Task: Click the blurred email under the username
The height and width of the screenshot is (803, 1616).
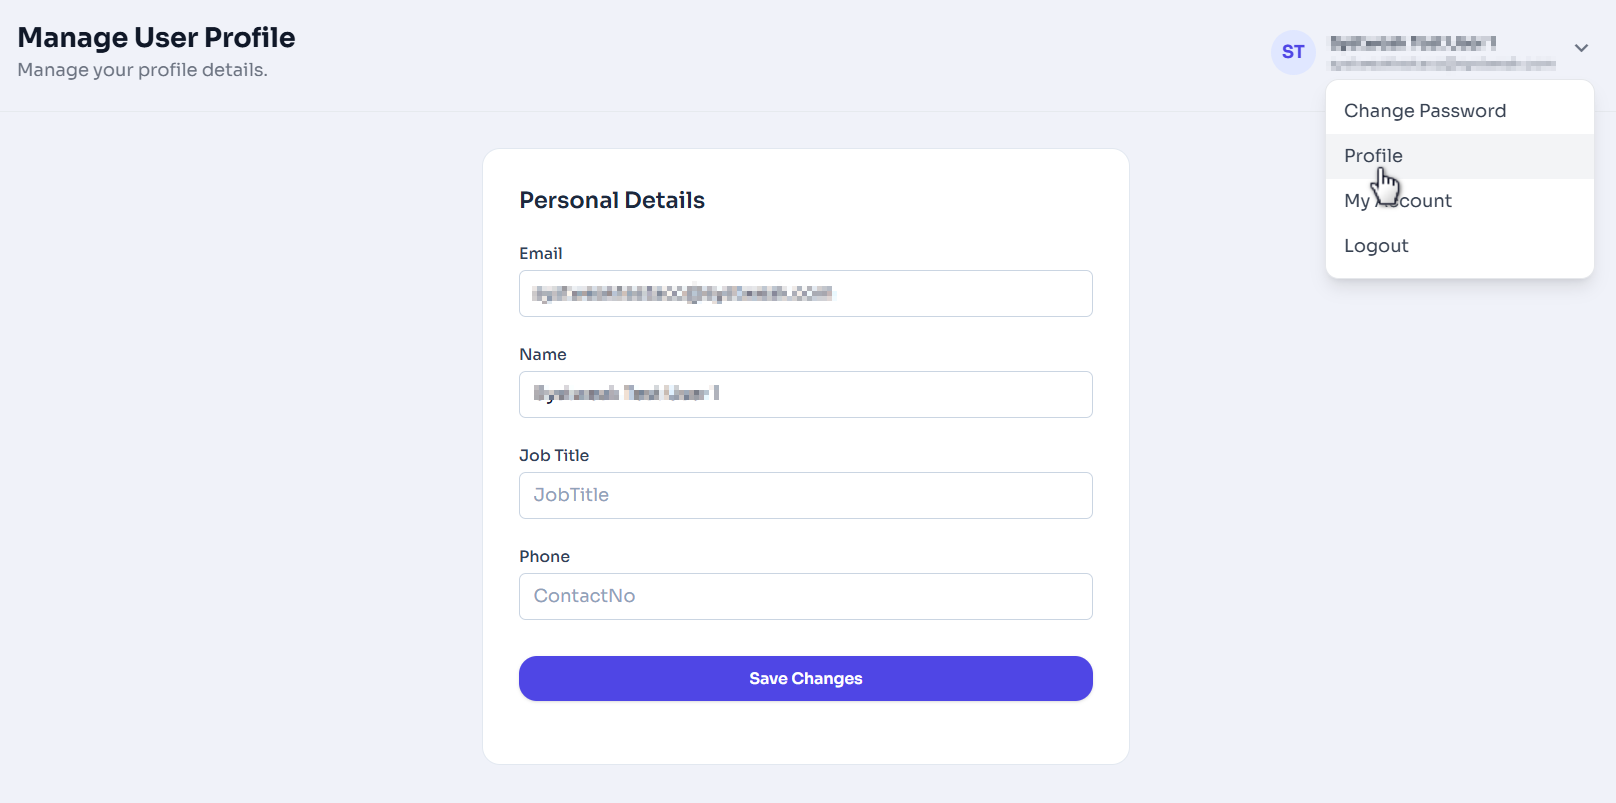Action: 1443,63
